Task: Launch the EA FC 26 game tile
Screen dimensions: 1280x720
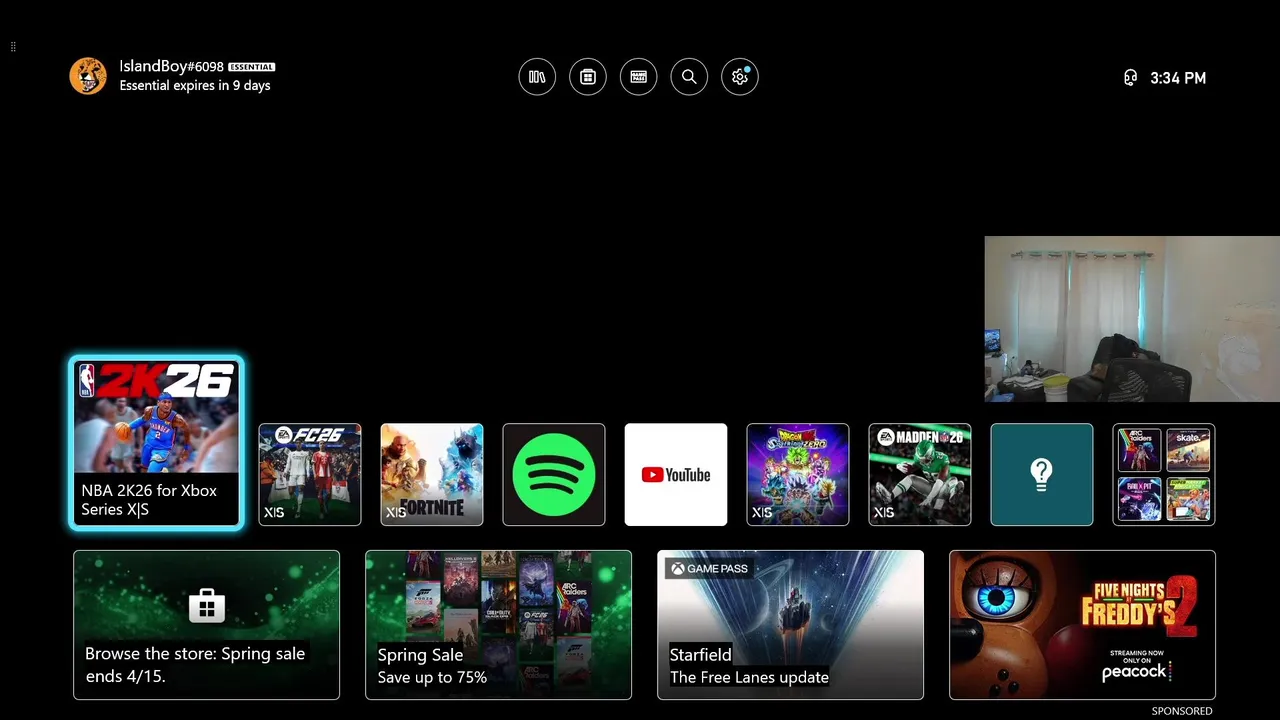Action: [310, 474]
